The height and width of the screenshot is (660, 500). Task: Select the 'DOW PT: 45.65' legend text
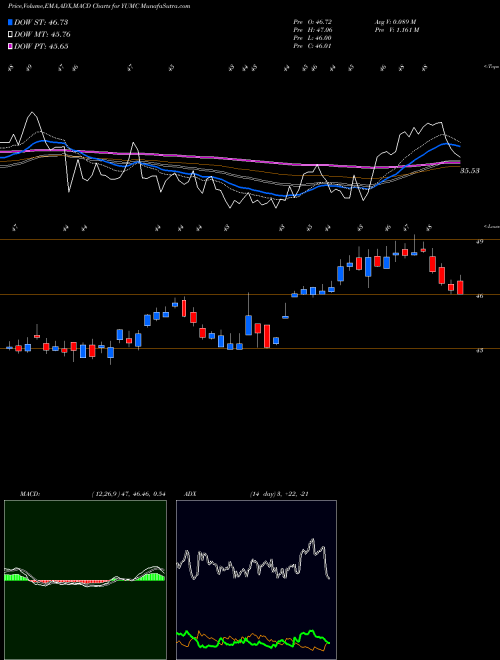[x=41, y=46]
